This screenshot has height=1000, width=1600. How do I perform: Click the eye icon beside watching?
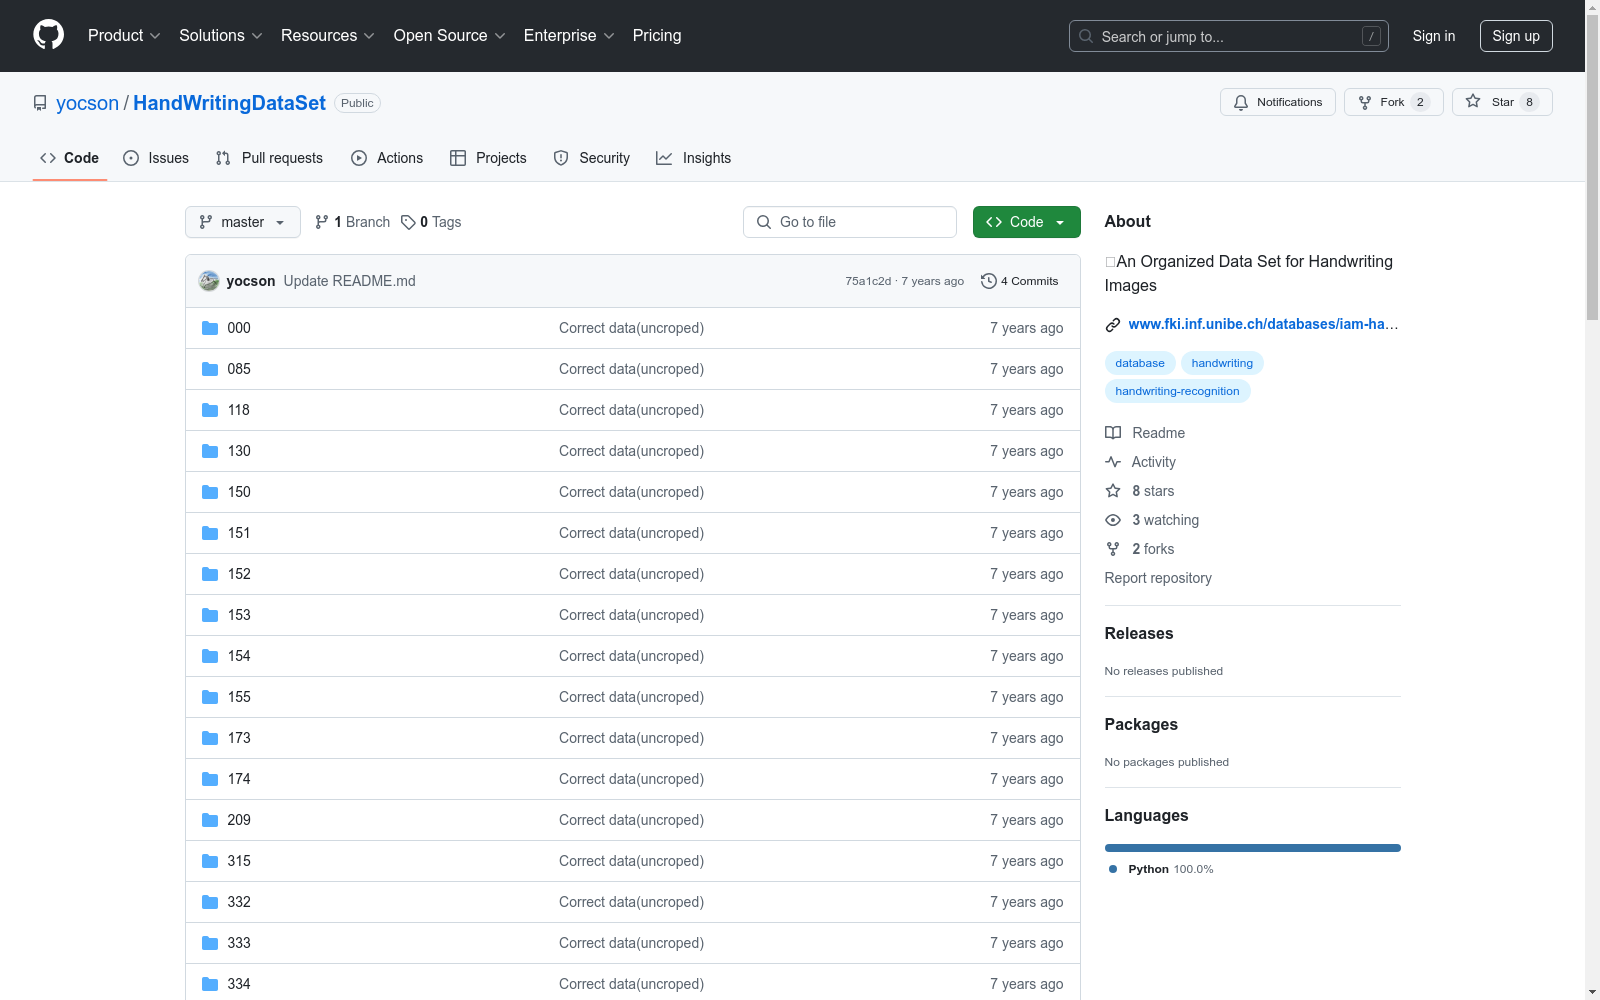click(1113, 520)
